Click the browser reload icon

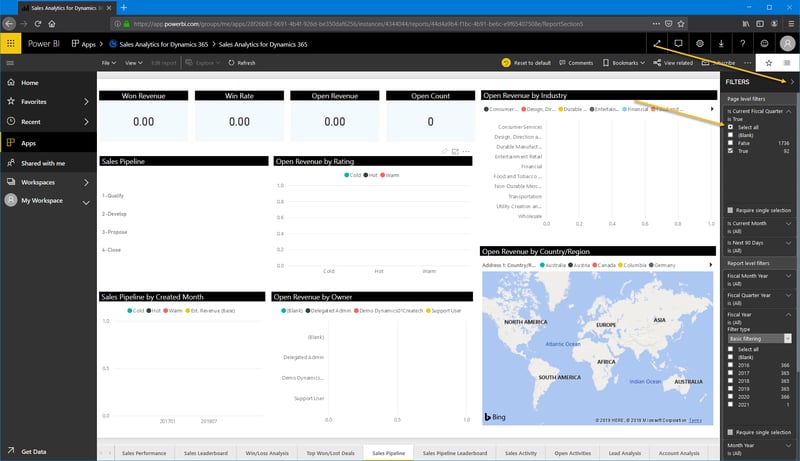(x=38, y=23)
